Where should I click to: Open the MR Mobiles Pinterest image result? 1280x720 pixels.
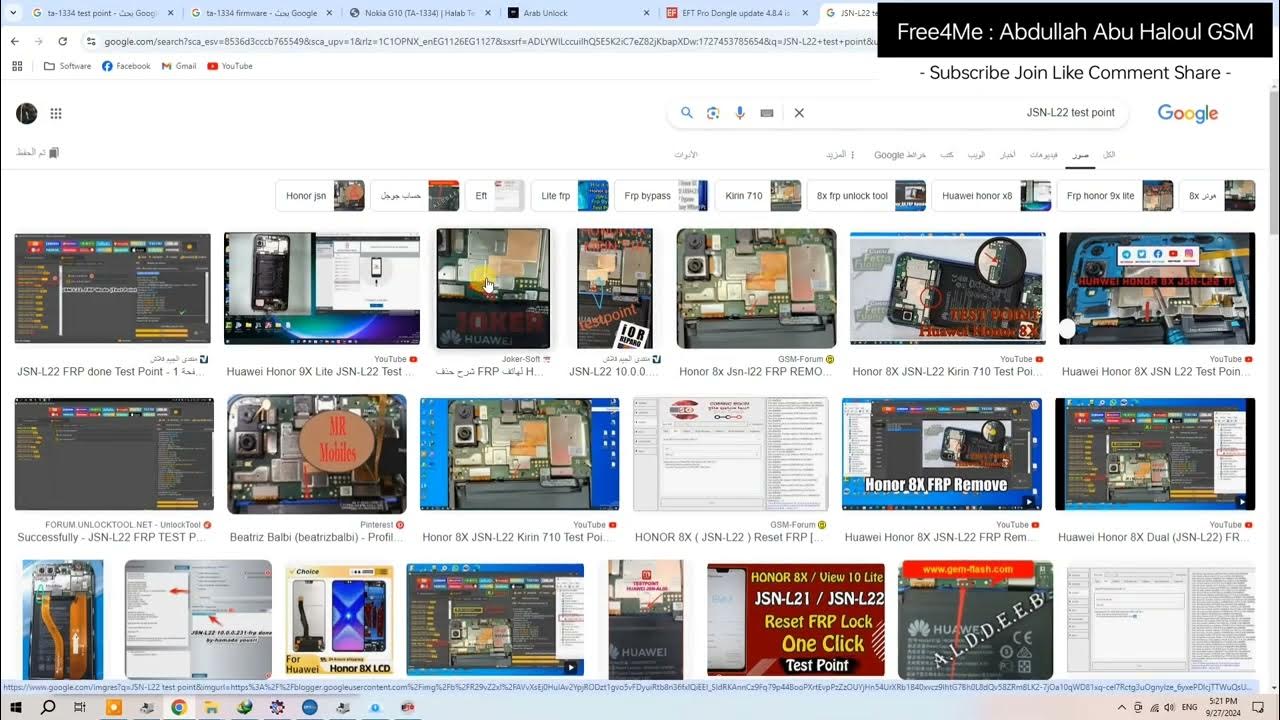tap(317, 455)
